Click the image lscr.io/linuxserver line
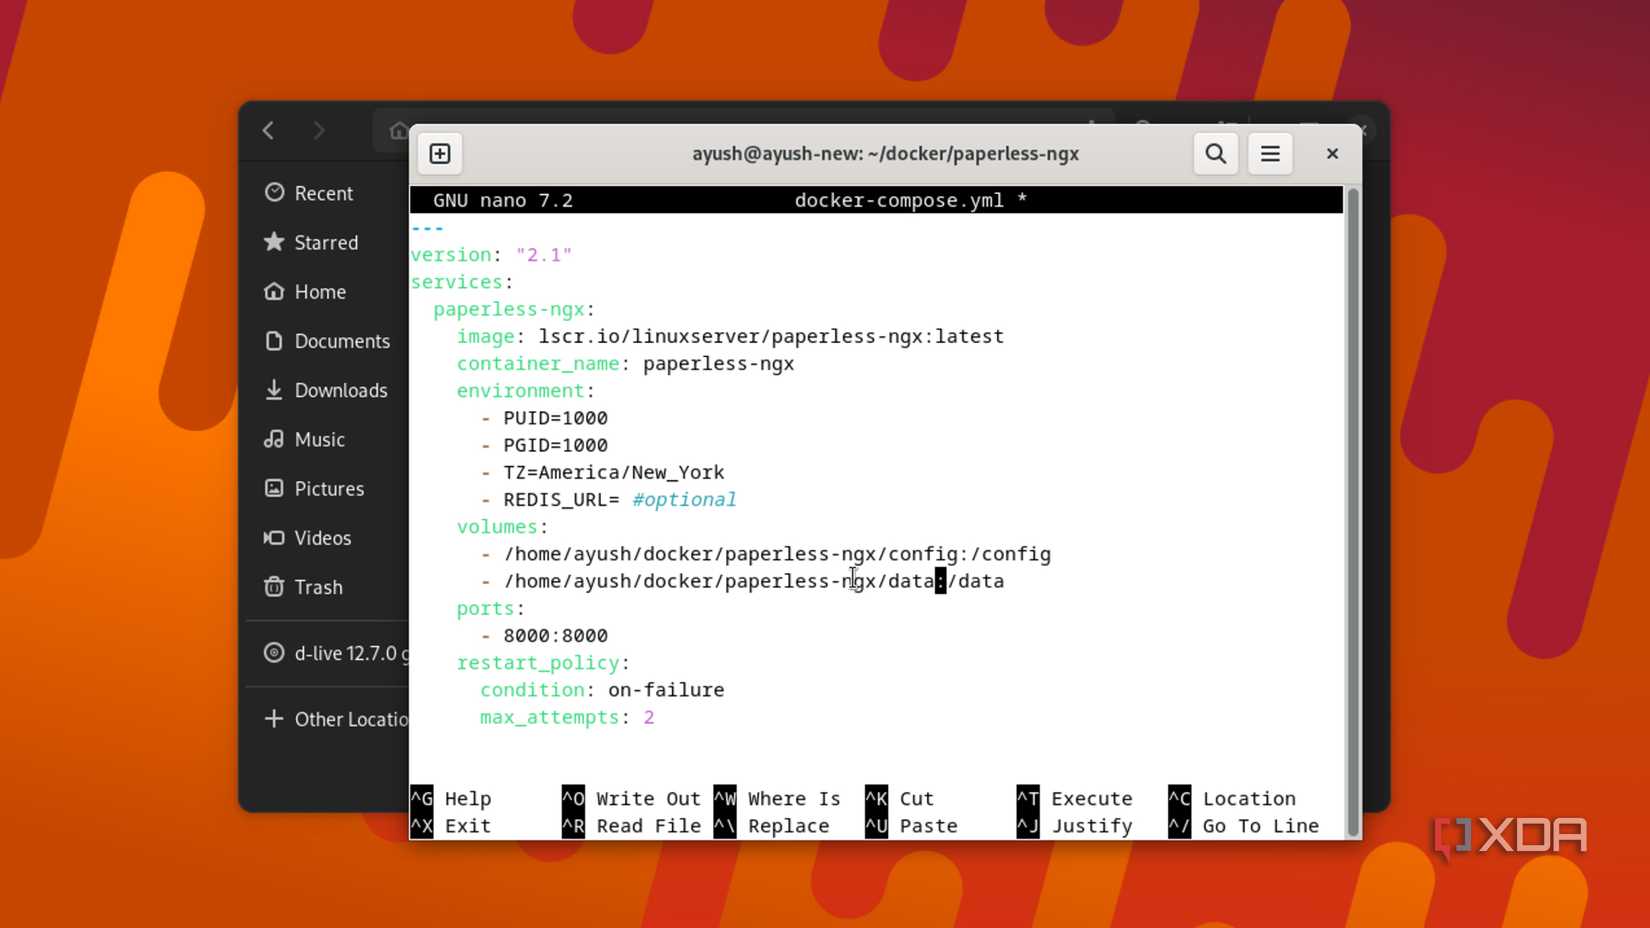The width and height of the screenshot is (1650, 928). [730, 336]
